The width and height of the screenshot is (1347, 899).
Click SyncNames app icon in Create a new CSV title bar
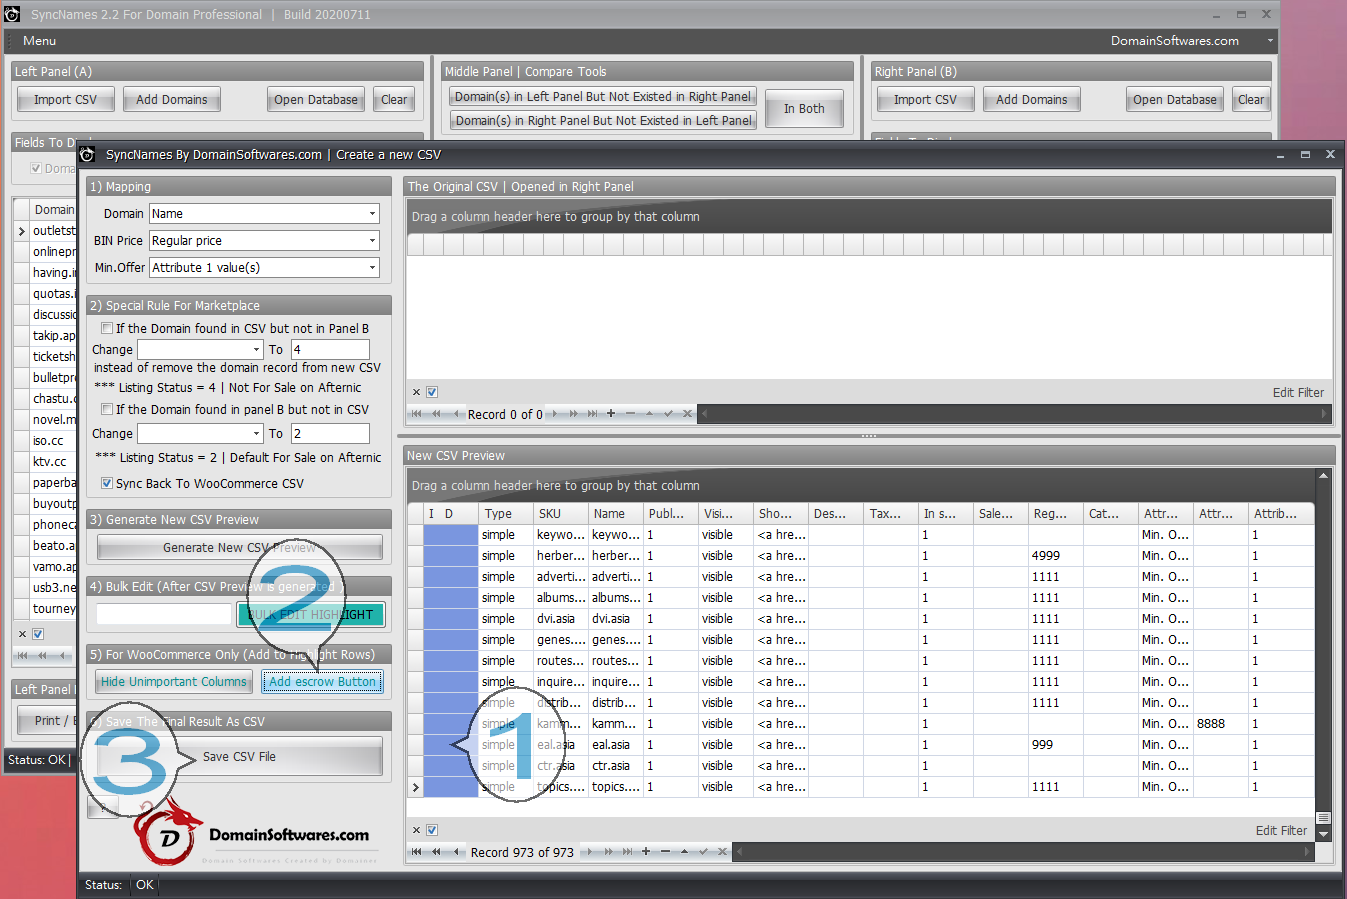pyautogui.click(x=88, y=154)
